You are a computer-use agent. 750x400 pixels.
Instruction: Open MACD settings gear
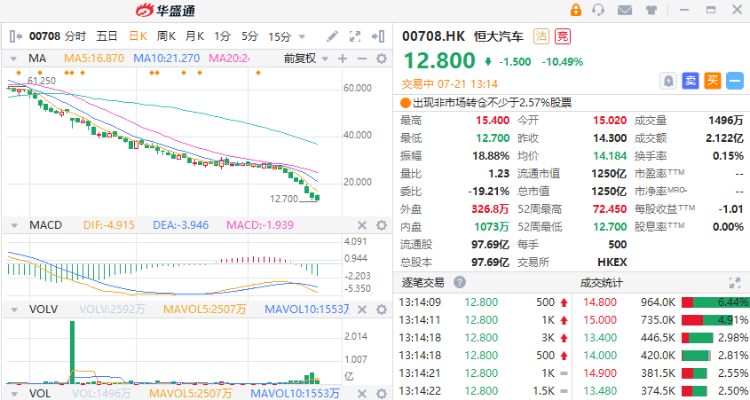(x=381, y=225)
